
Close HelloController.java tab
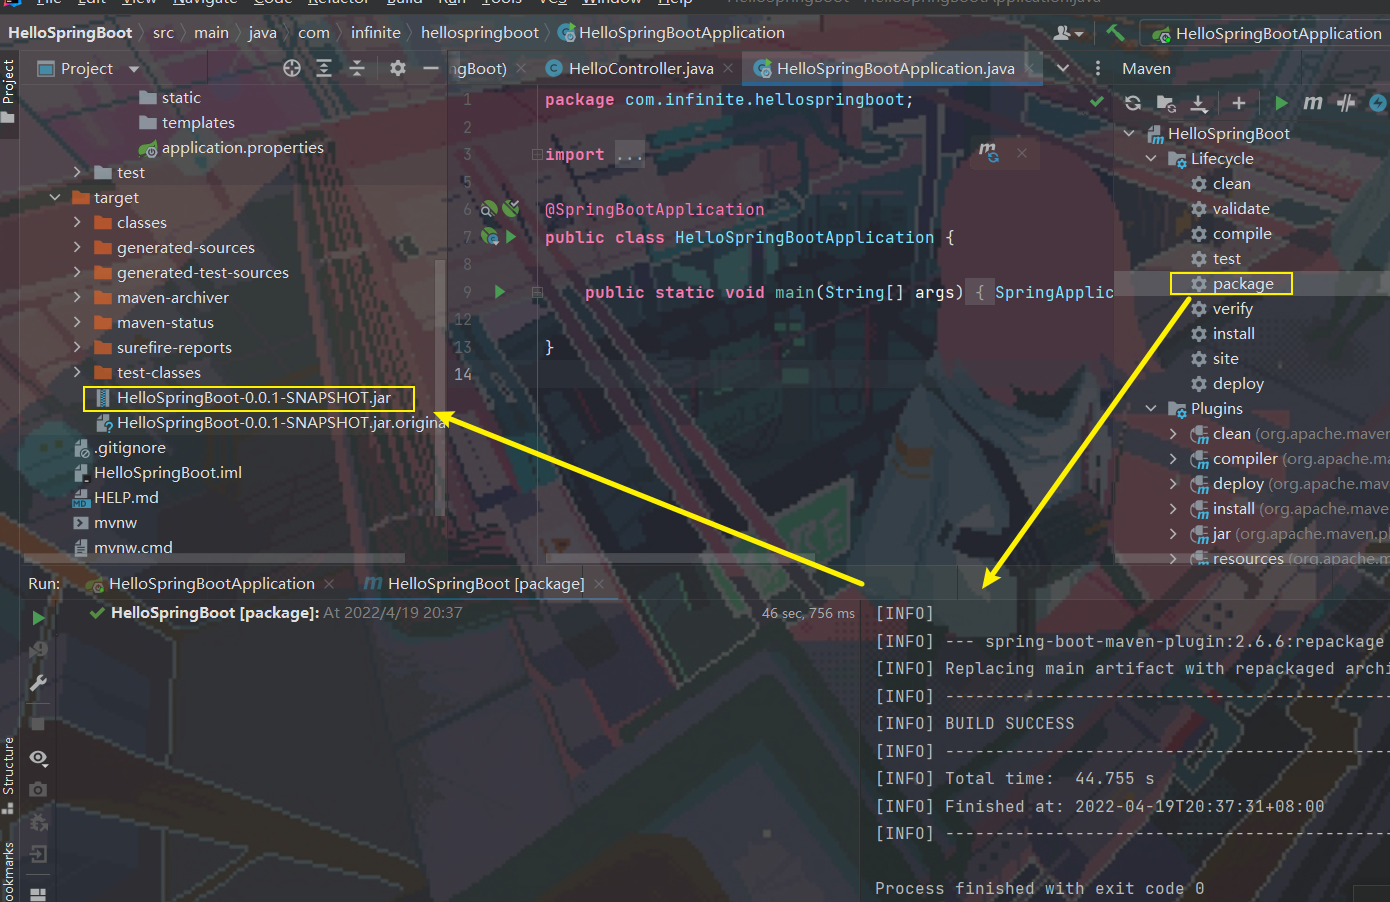[728, 68]
